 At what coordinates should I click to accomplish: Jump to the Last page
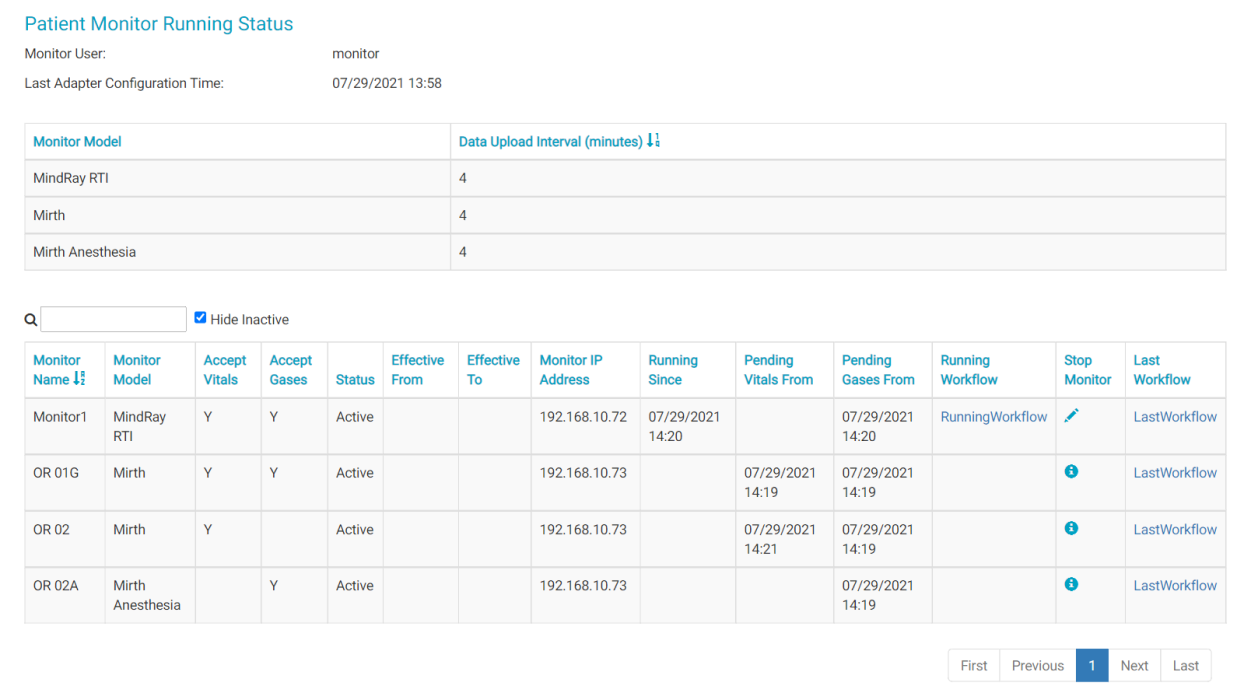tap(1185, 666)
